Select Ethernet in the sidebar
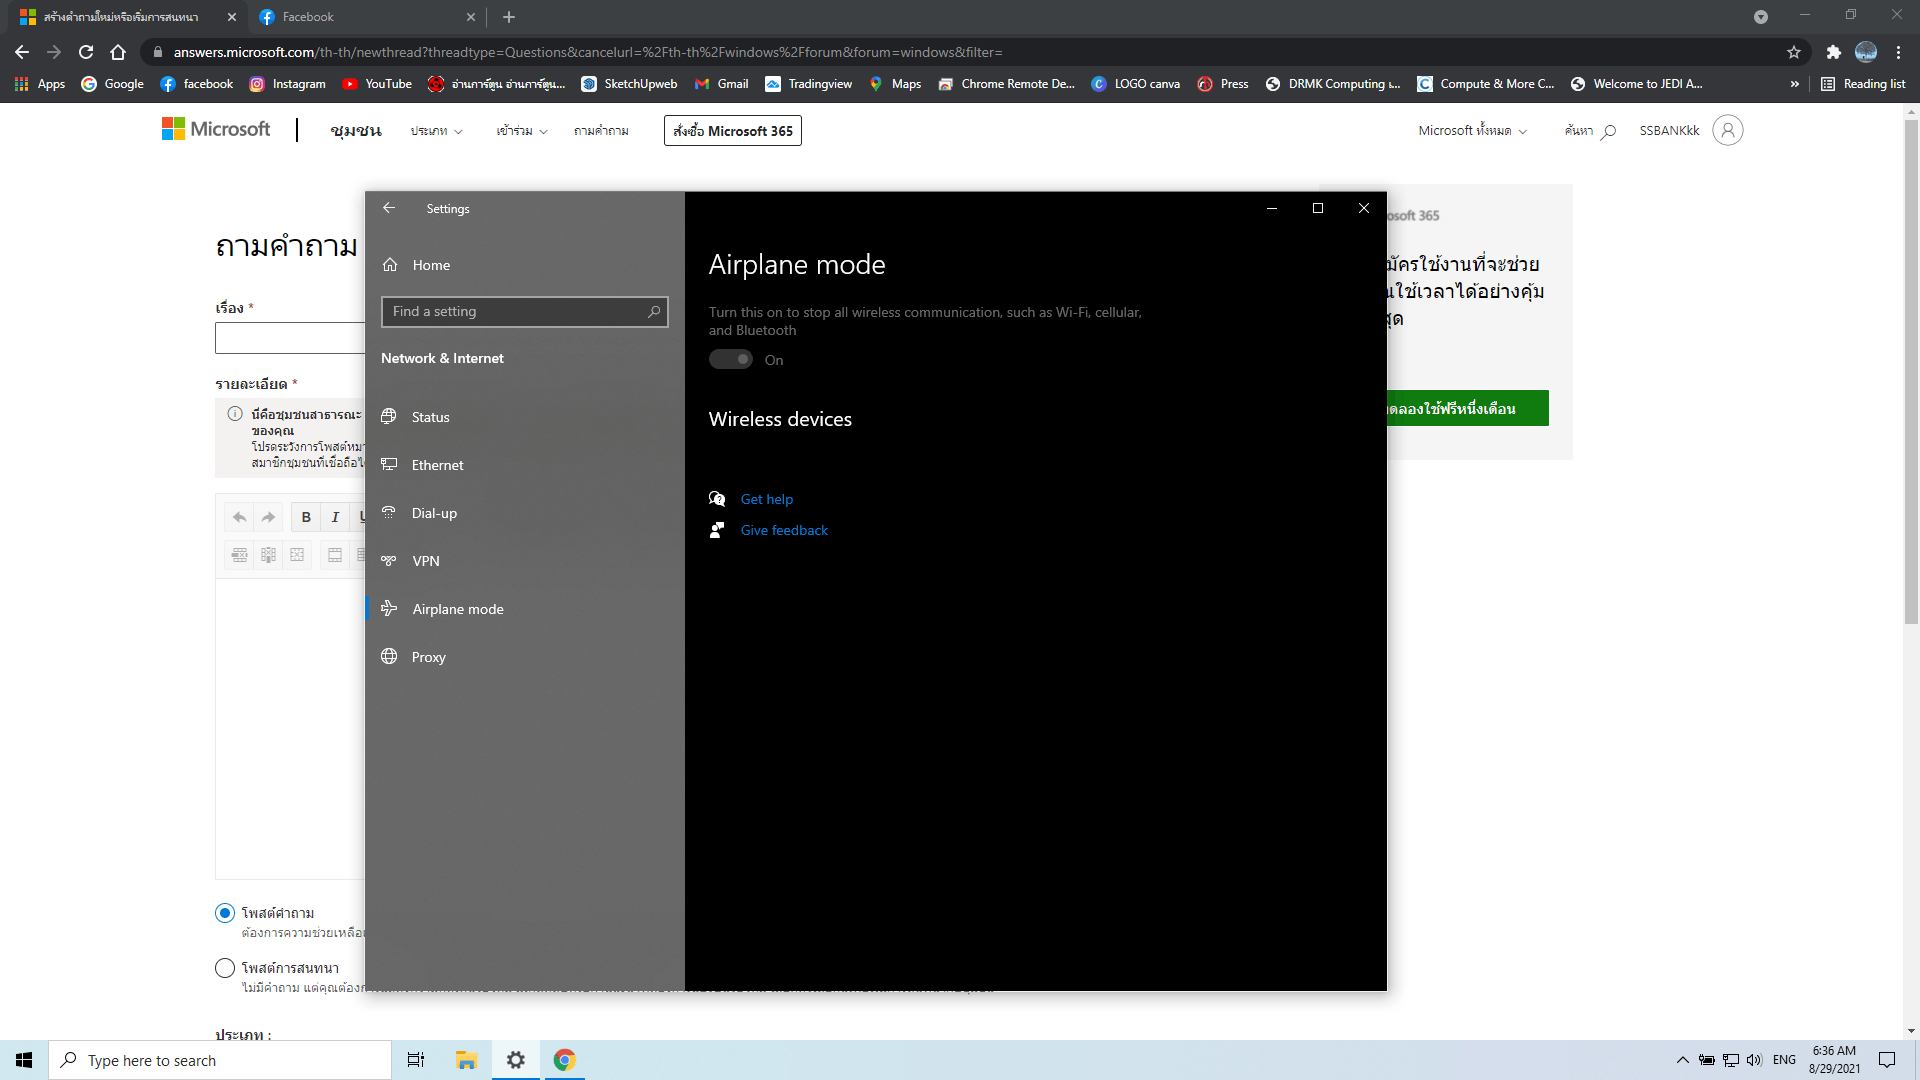Image resolution: width=1920 pixels, height=1080 pixels. 437,465
